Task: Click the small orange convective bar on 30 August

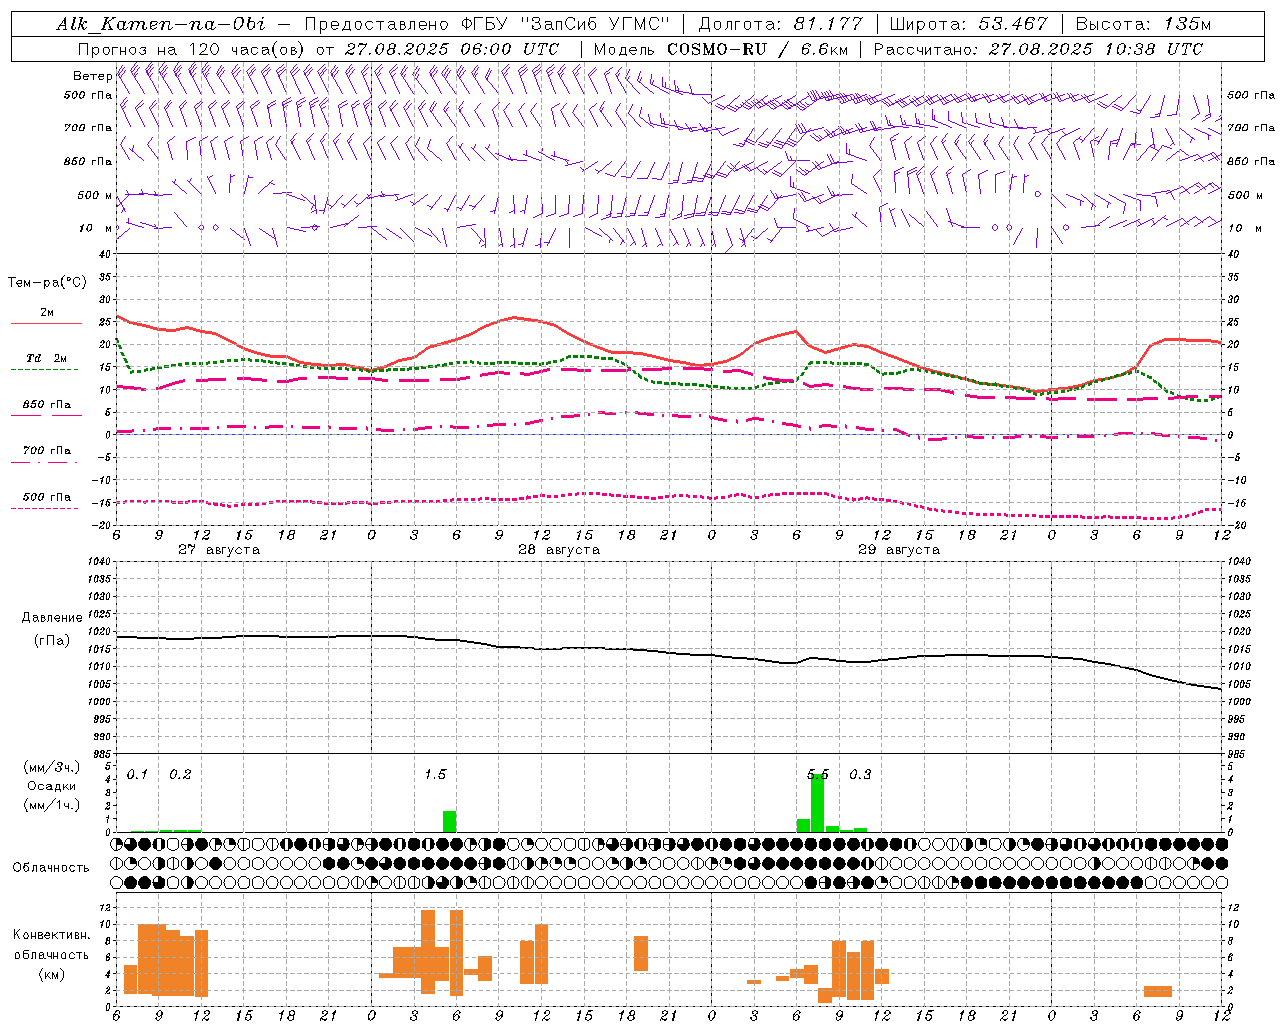Action: click(1158, 991)
